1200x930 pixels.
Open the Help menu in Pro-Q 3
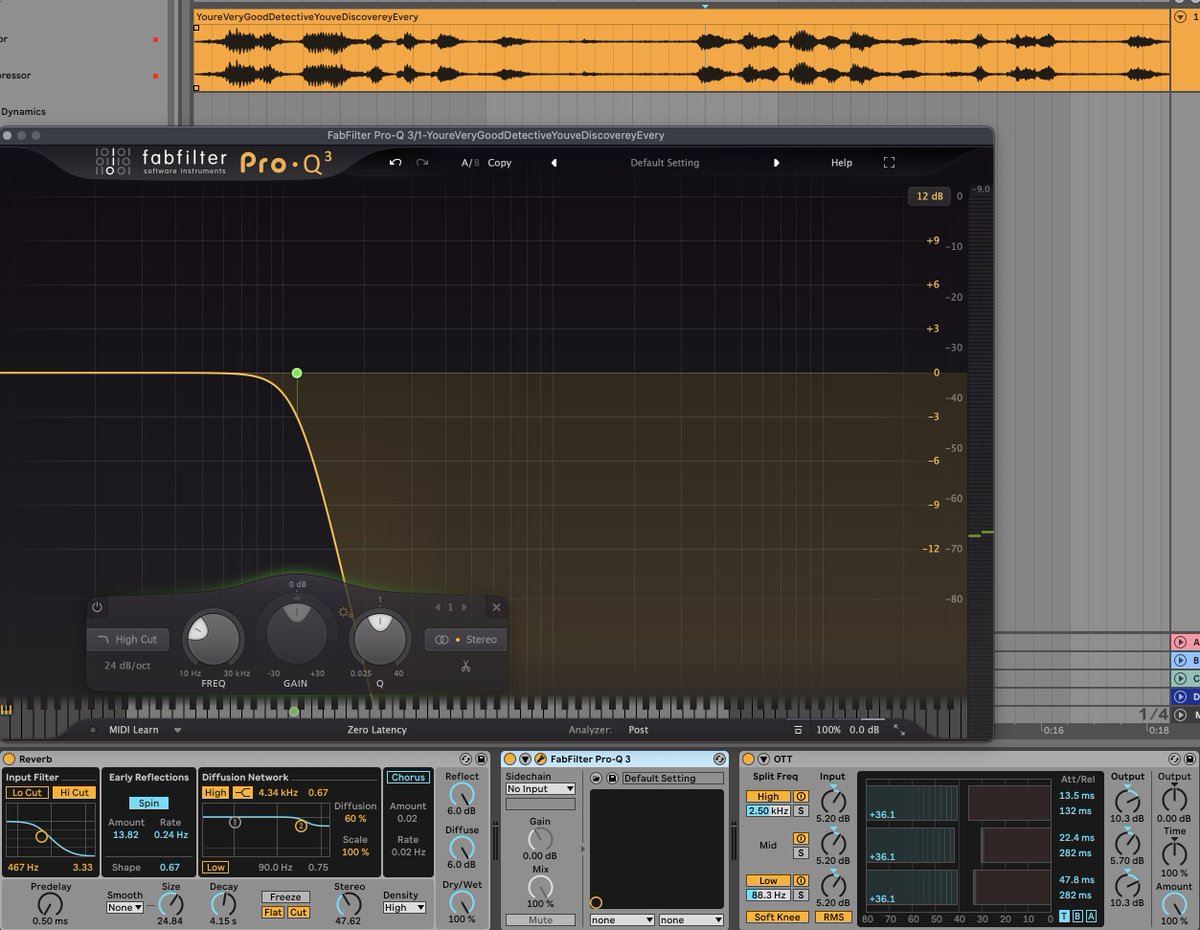click(x=842, y=163)
